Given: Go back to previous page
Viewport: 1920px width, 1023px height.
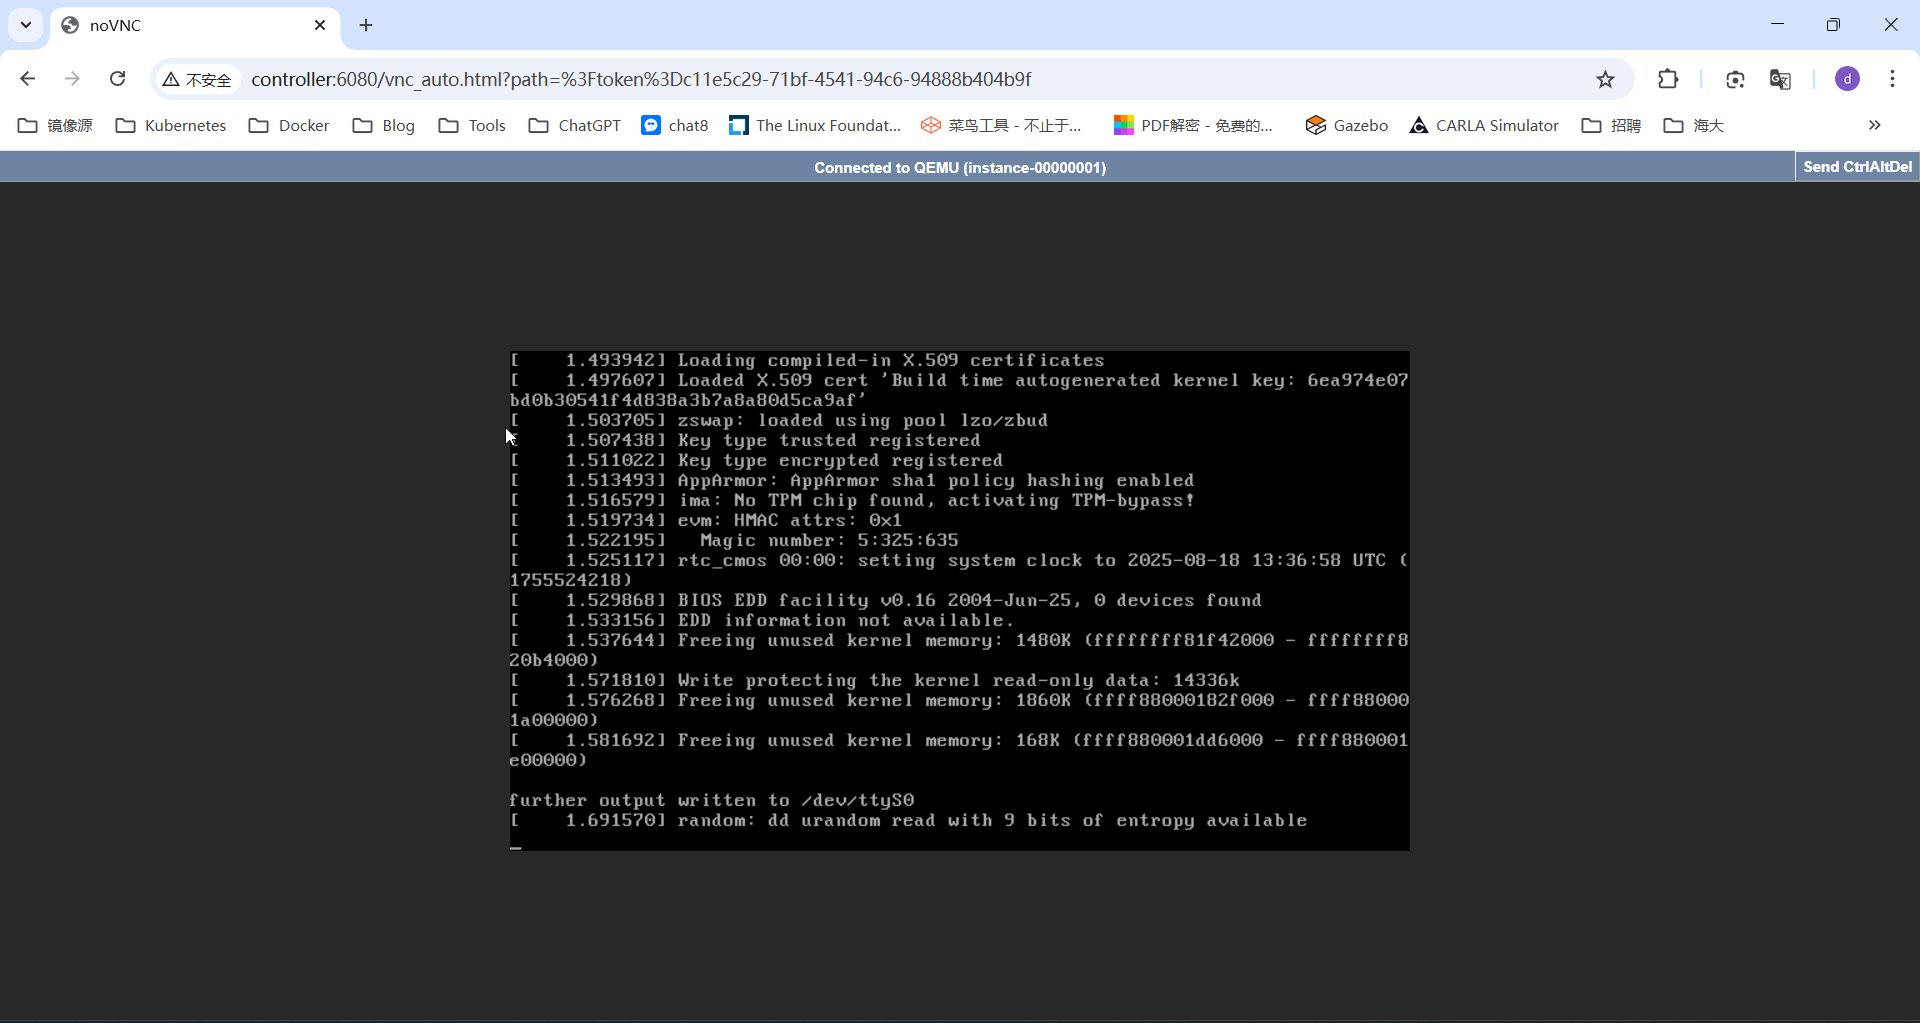Looking at the screenshot, I should click(28, 79).
